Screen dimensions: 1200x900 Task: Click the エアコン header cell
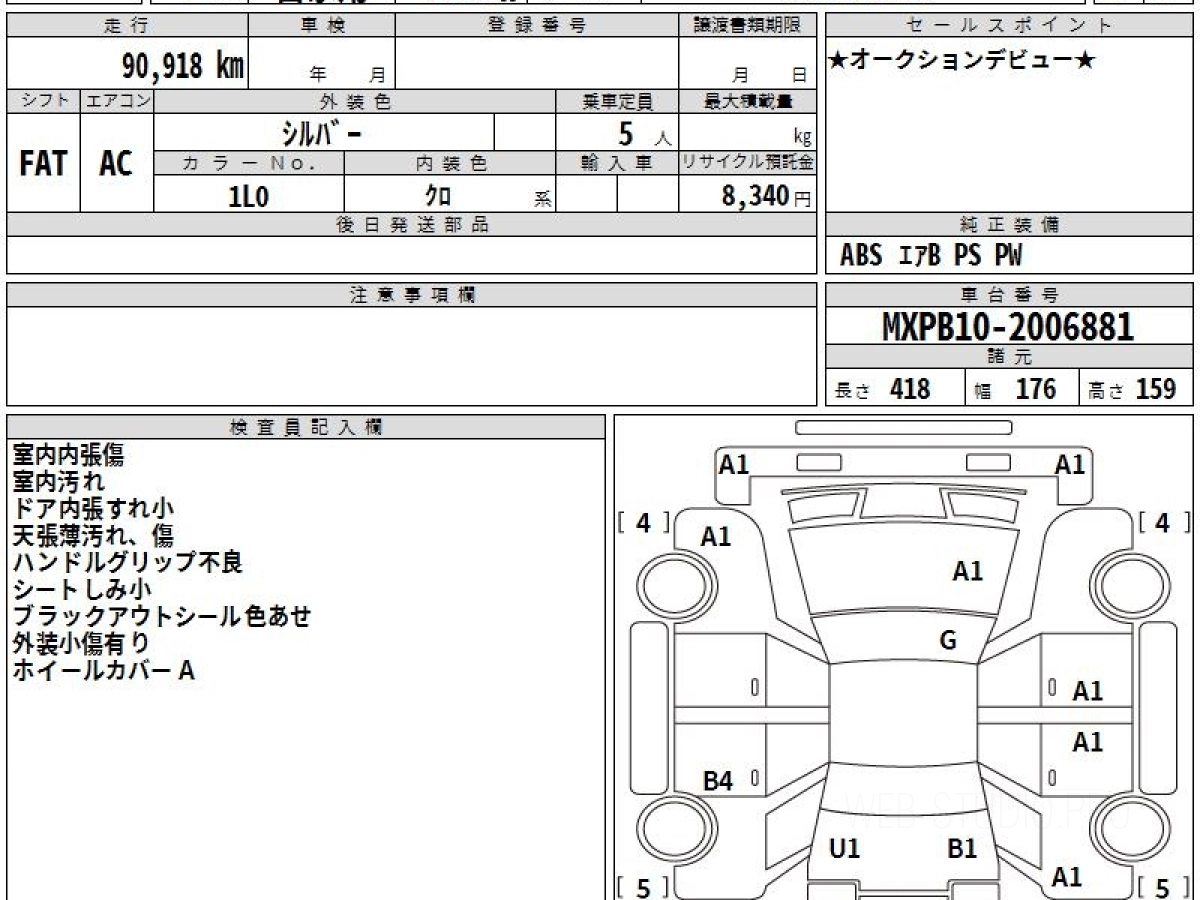[117, 101]
